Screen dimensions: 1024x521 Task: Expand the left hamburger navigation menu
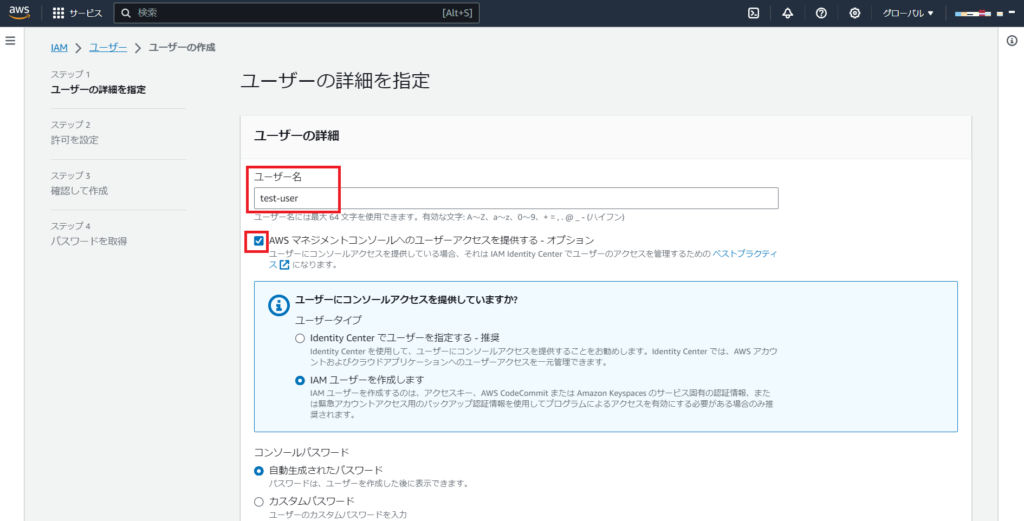11,40
